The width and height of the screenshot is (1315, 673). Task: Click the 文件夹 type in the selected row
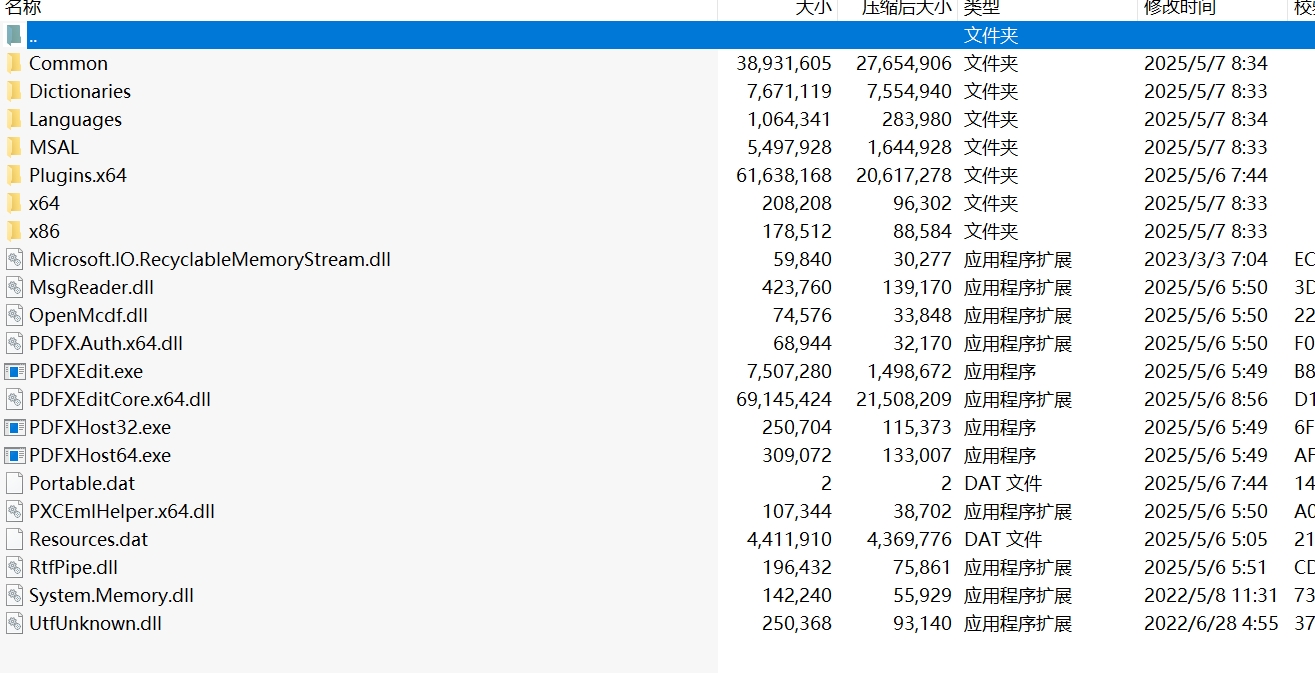[x=991, y=35]
